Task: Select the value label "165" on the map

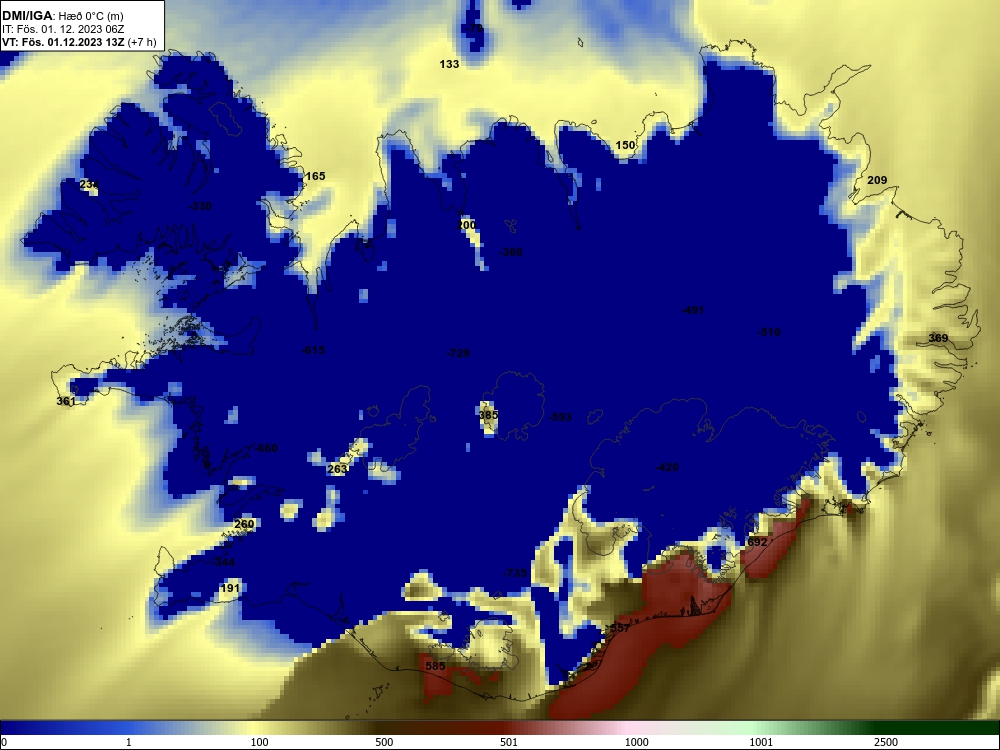Action: 315,176
